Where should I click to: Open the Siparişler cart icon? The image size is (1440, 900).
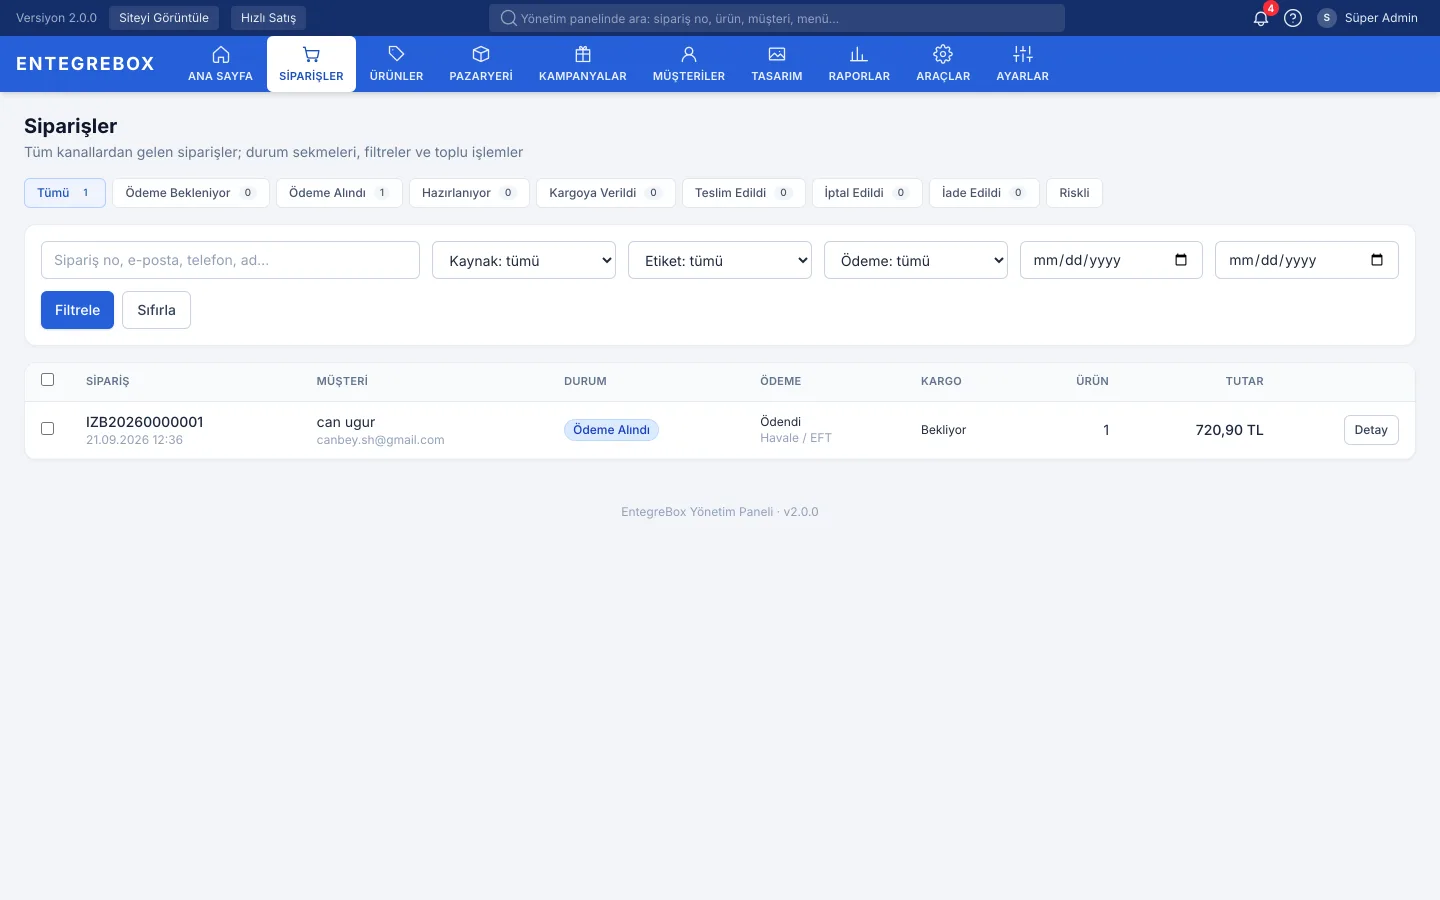click(x=311, y=55)
